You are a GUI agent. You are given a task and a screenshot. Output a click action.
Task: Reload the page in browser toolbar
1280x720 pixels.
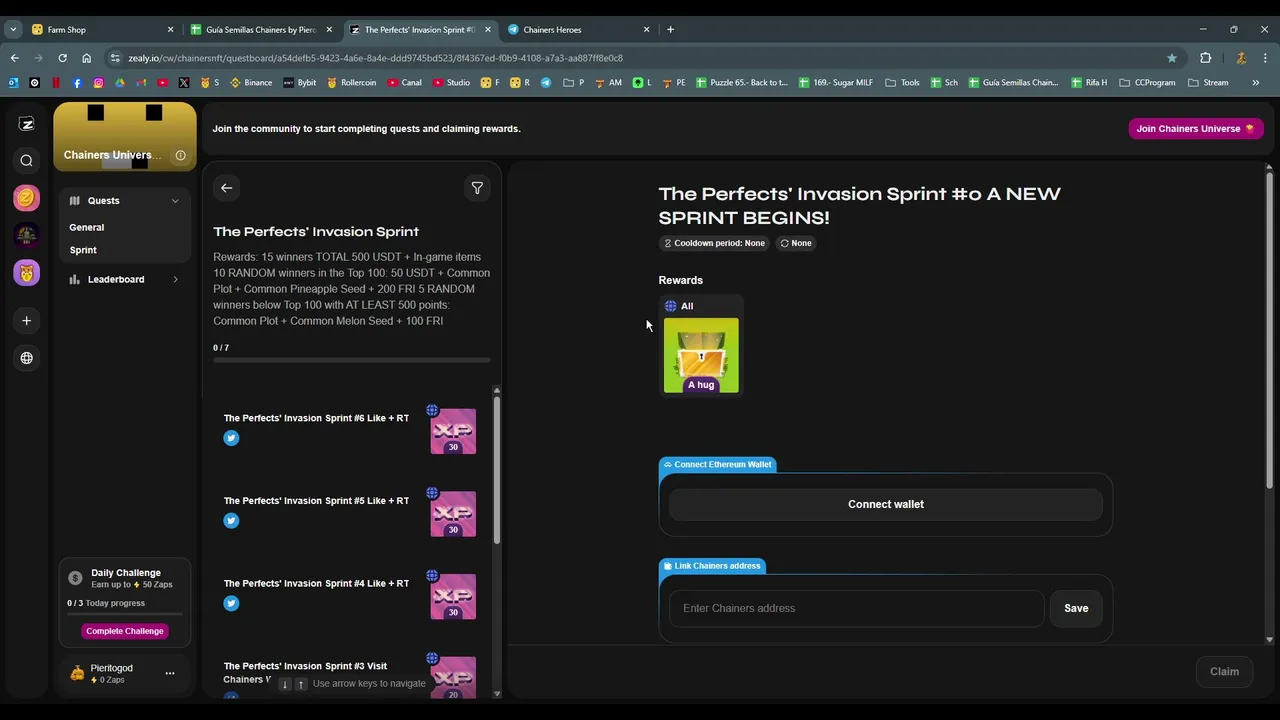(x=62, y=58)
